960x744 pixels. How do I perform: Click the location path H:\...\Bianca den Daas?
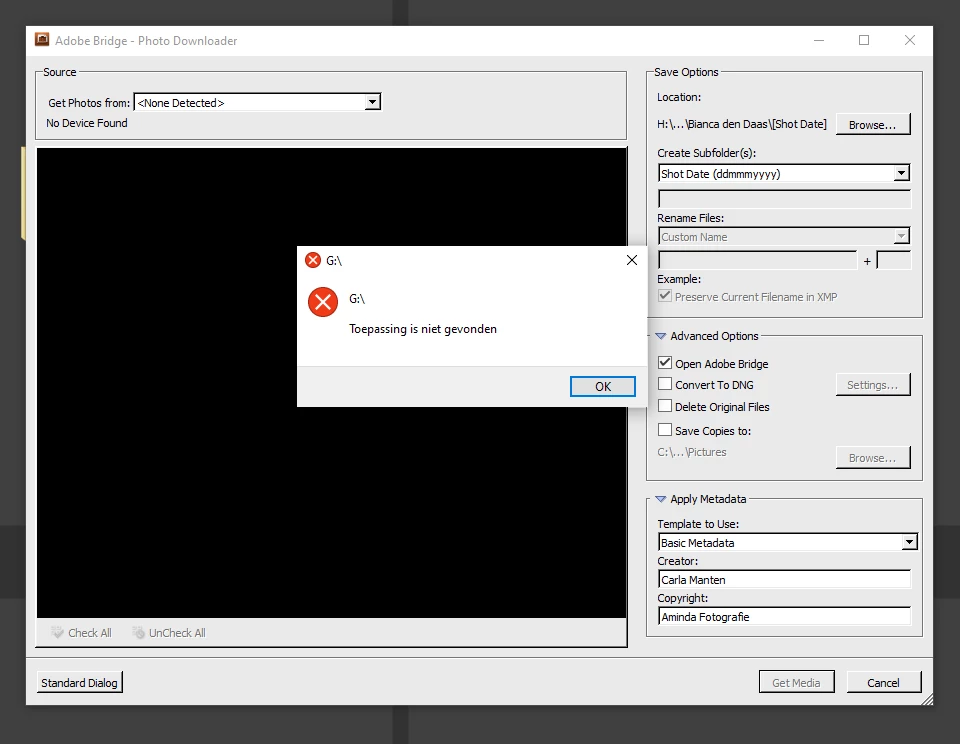pyautogui.click(x=741, y=124)
